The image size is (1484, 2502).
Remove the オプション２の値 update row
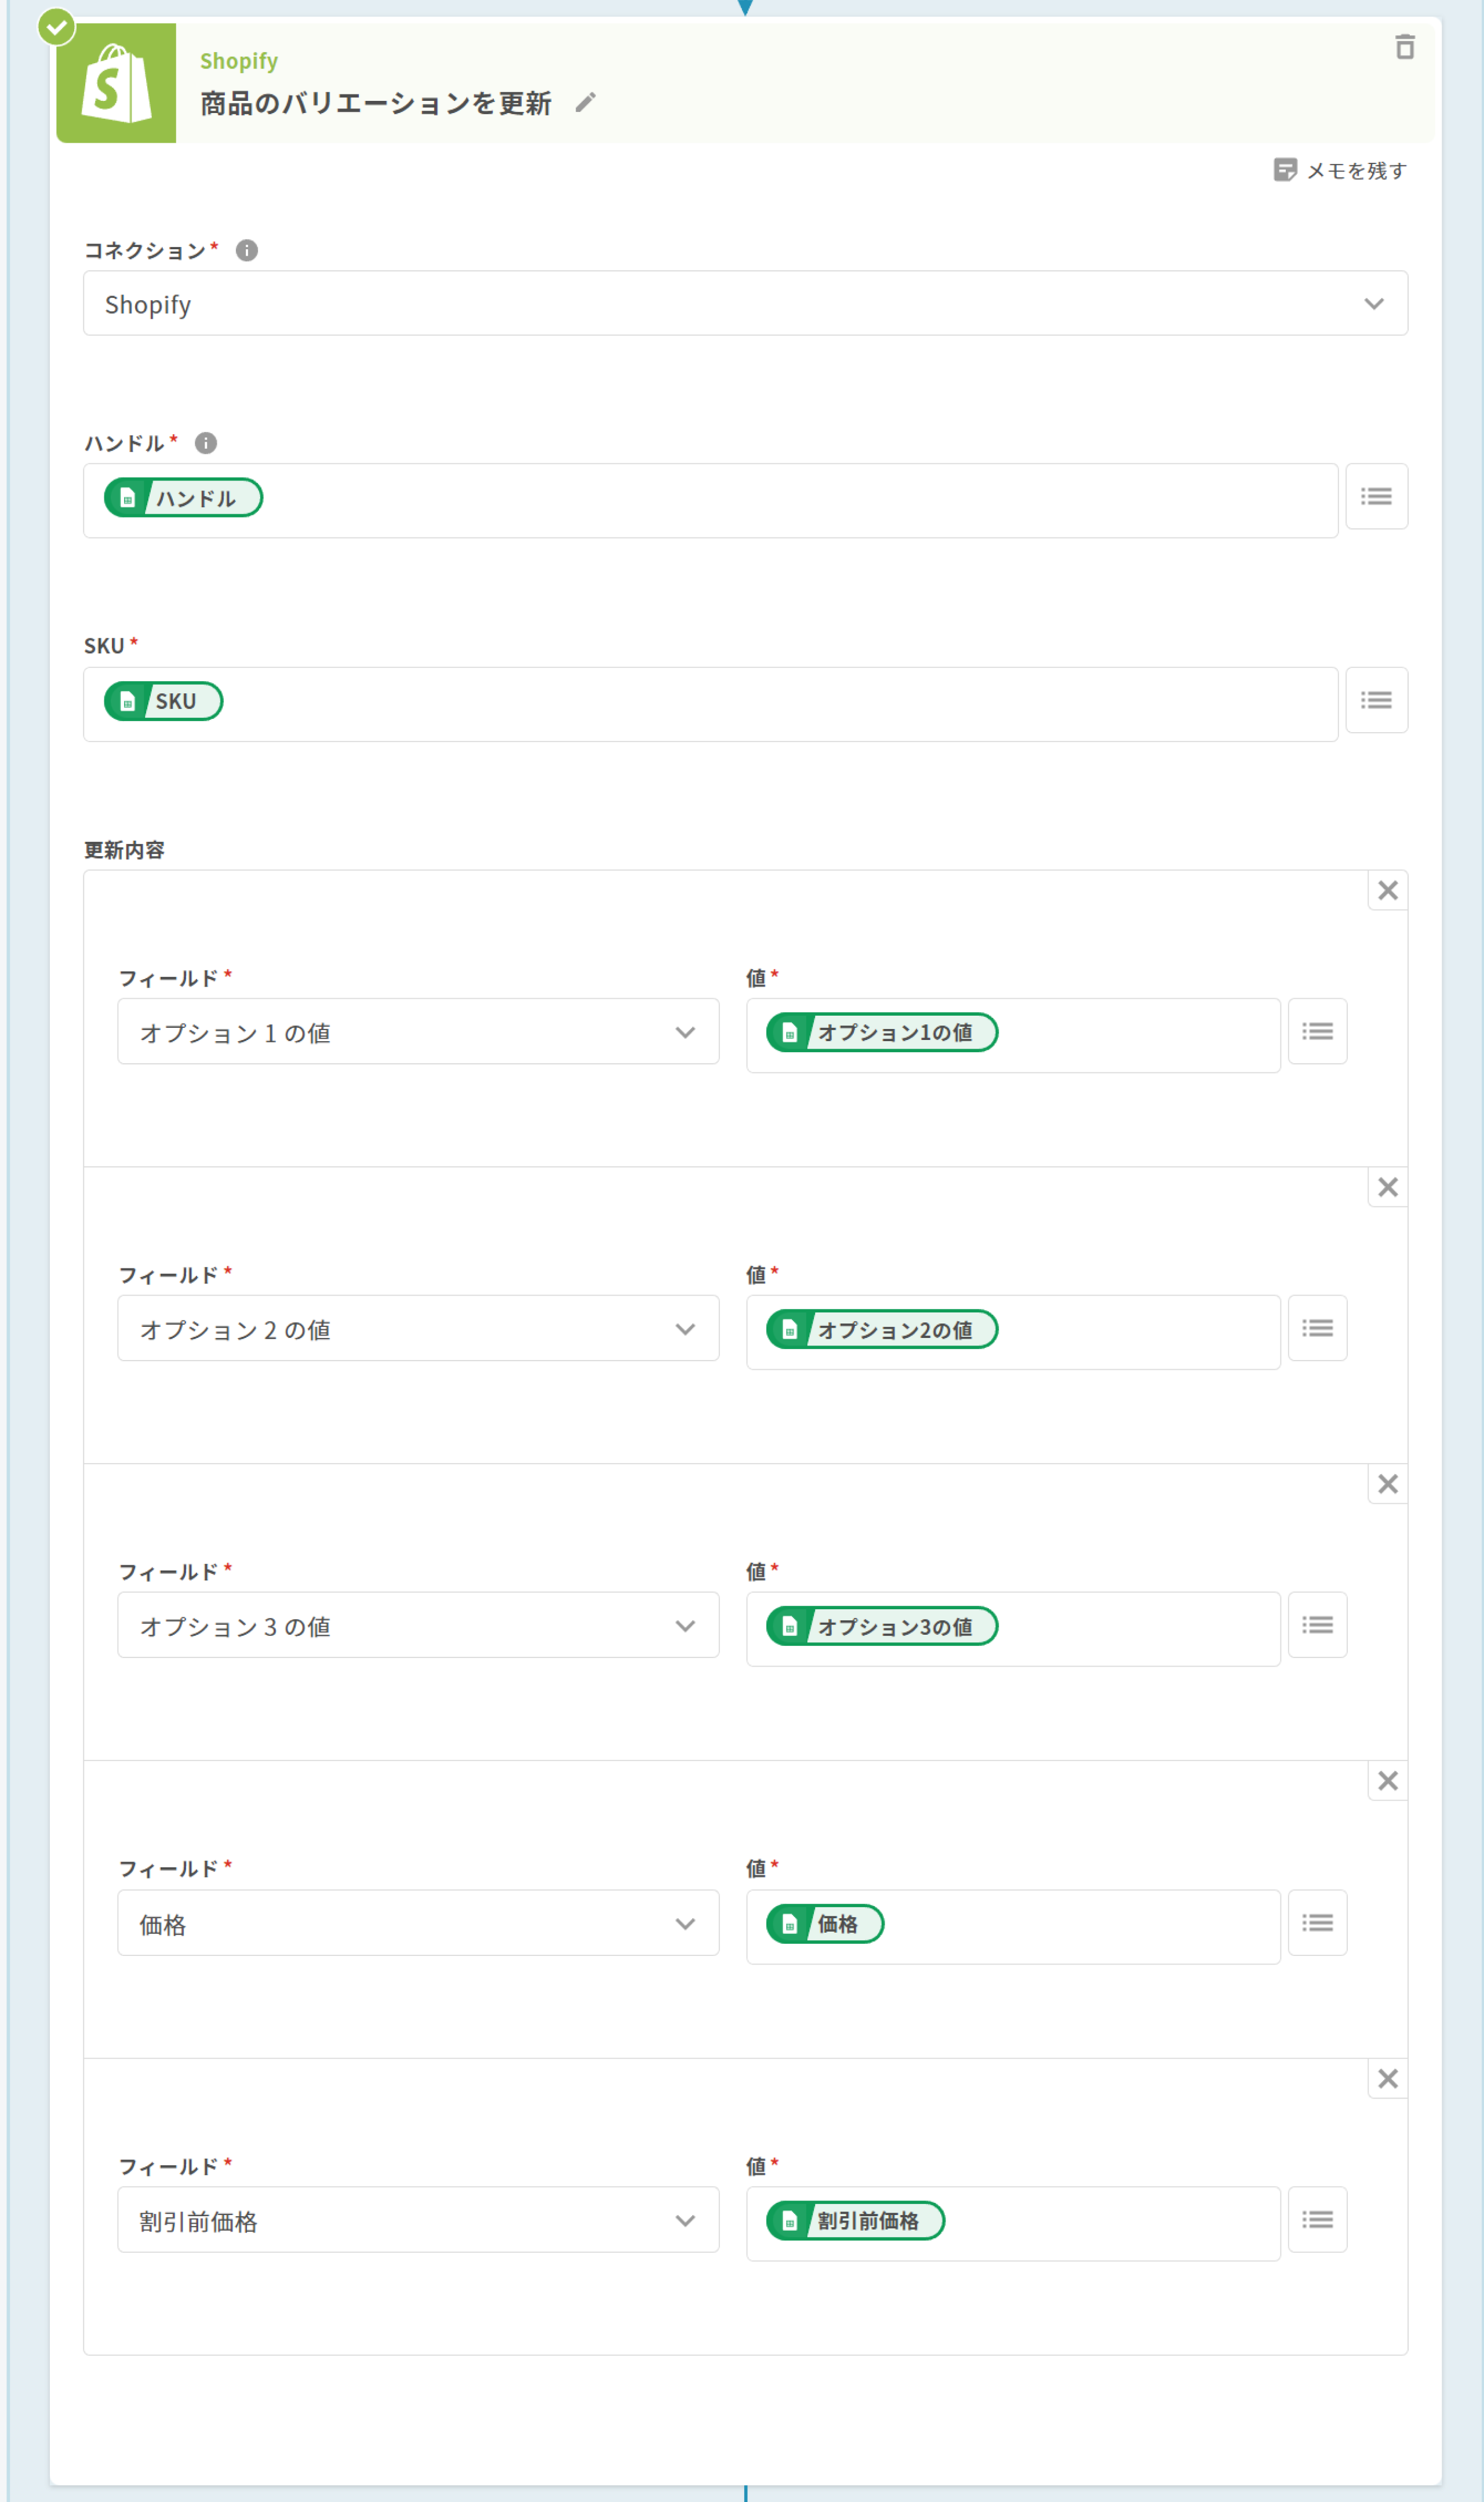tap(1387, 1188)
